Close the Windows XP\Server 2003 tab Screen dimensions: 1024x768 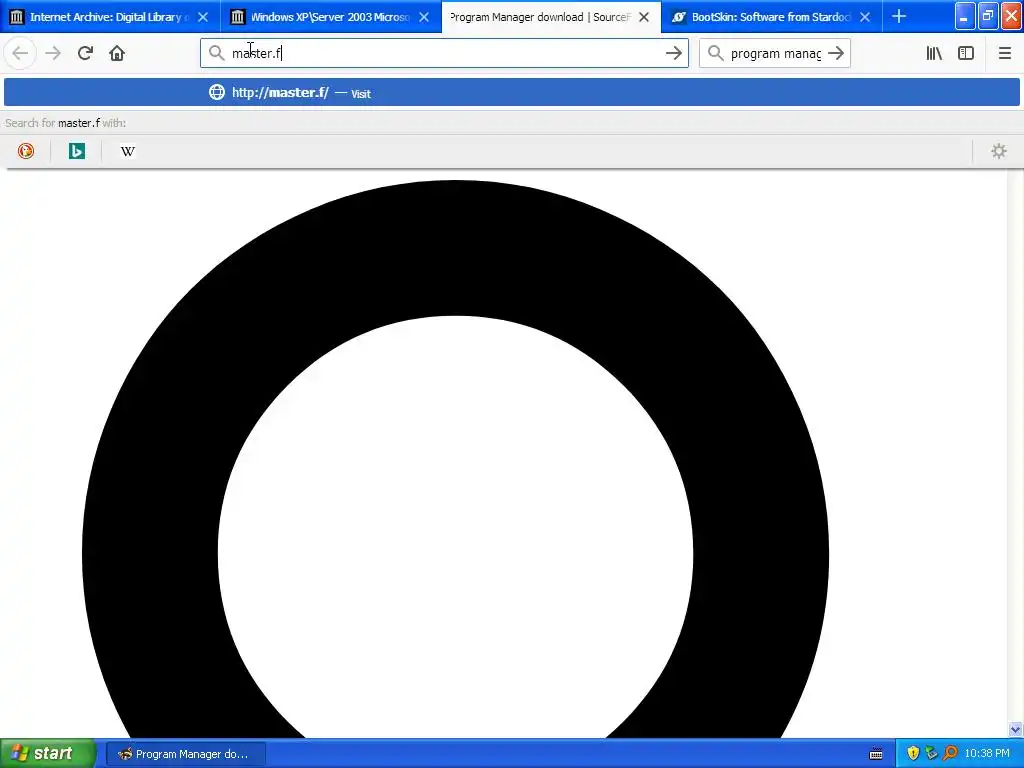pyautogui.click(x=424, y=17)
